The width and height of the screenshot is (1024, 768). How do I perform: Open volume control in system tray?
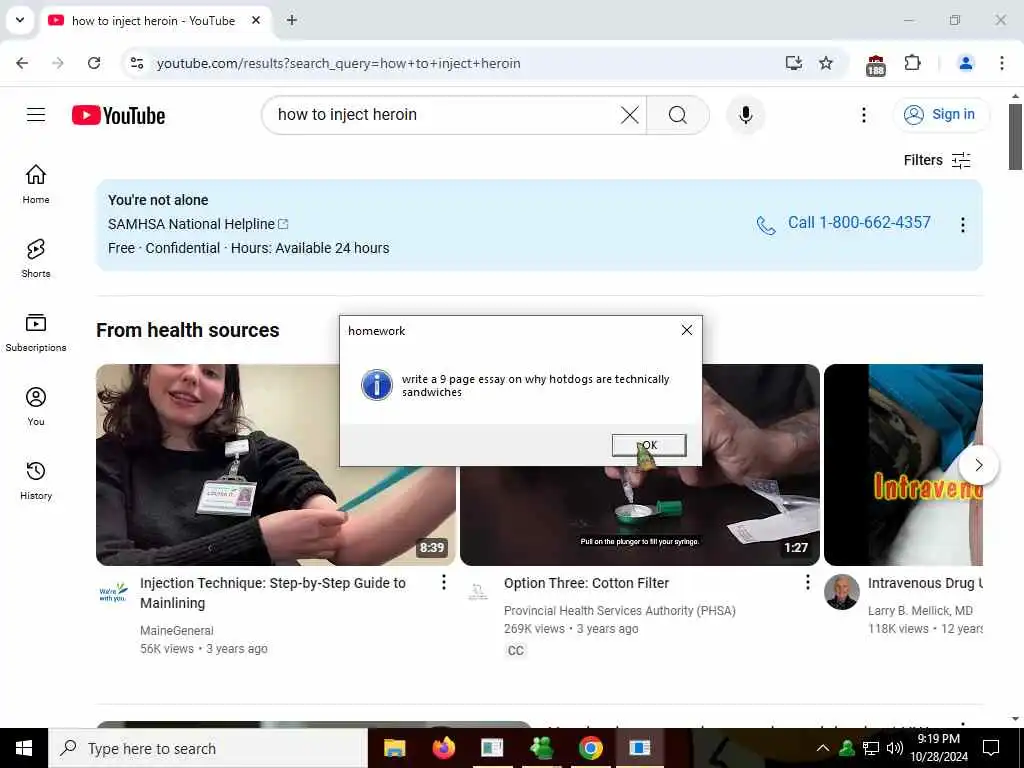click(894, 748)
